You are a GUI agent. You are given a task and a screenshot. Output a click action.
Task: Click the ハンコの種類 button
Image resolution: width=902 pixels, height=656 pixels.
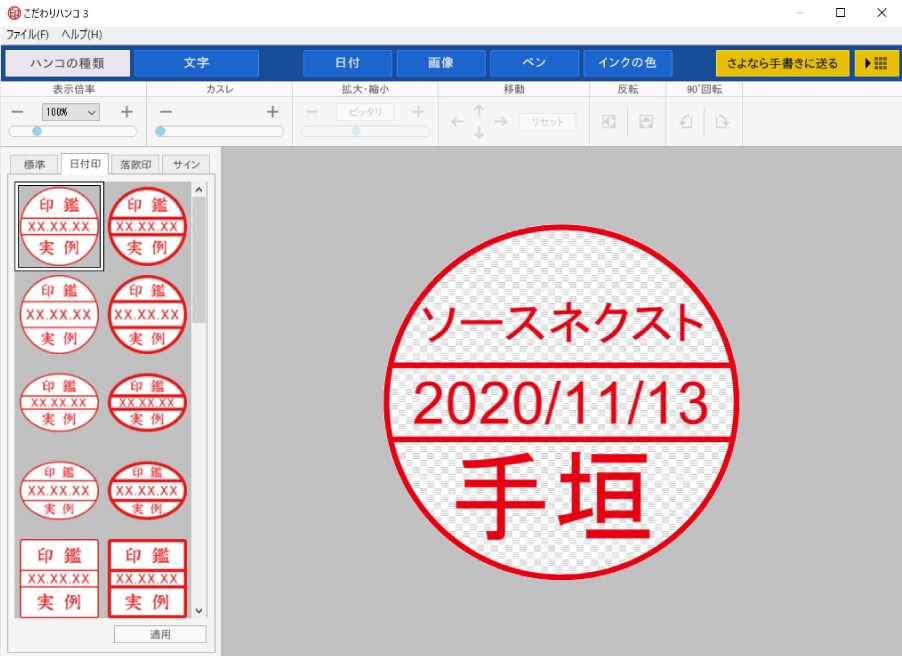pyautogui.click(x=68, y=63)
